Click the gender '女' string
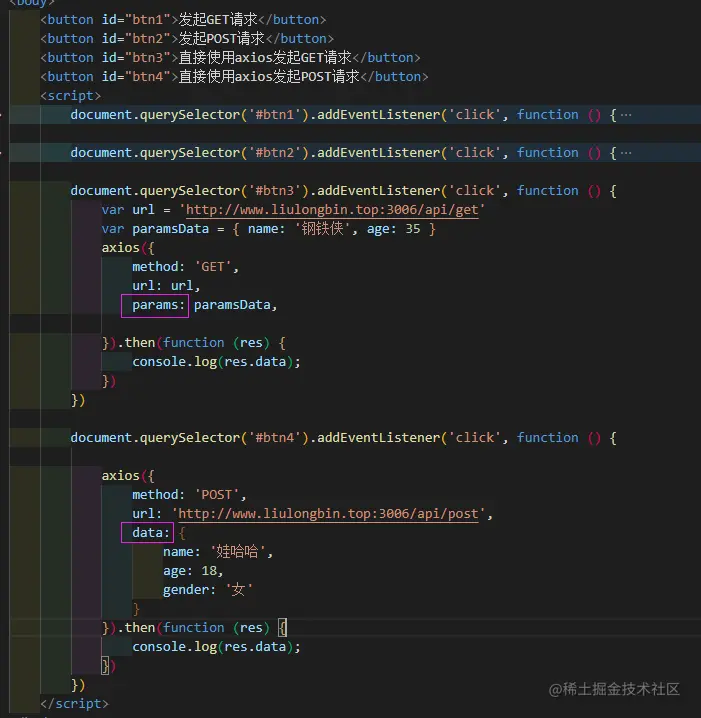This screenshot has width=701, height=718. (x=239, y=590)
